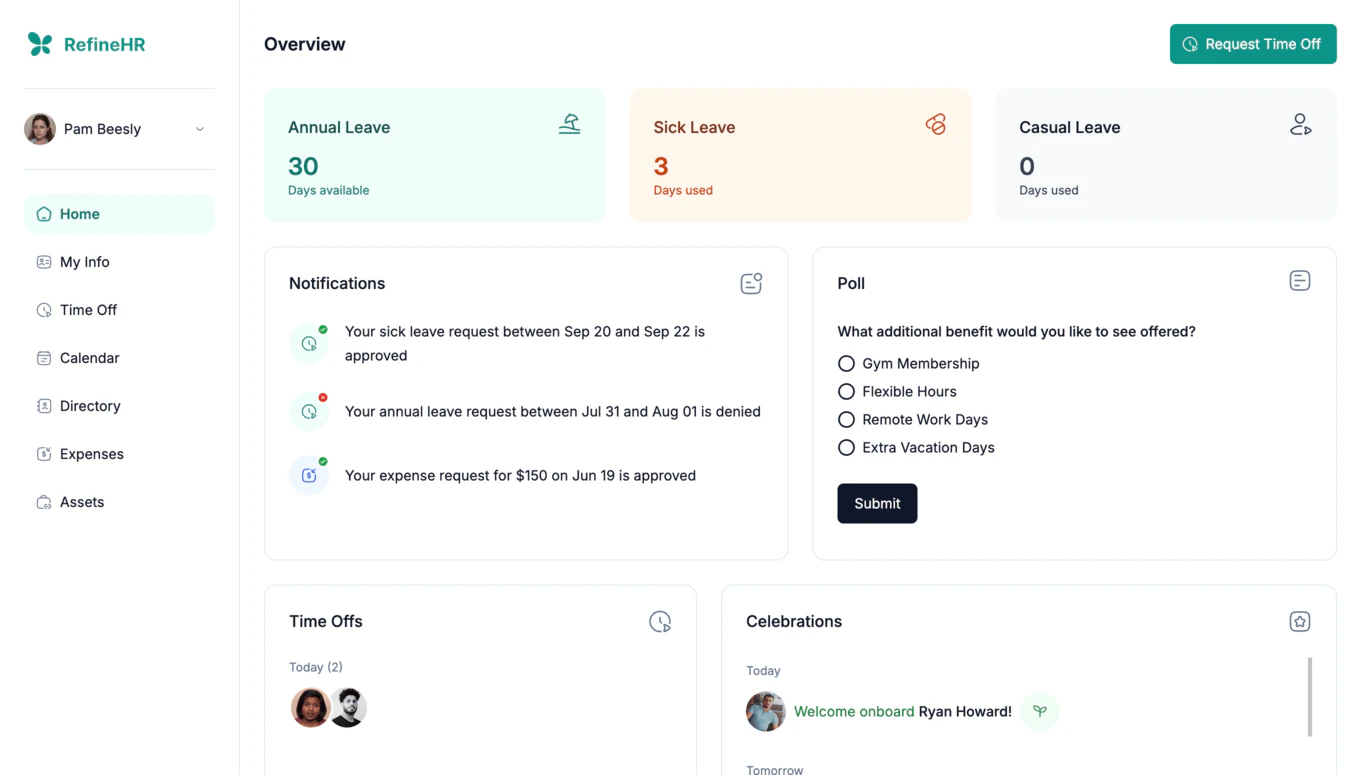
Task: Click Ryan Howard's avatar in Celebrations
Action: pos(765,712)
